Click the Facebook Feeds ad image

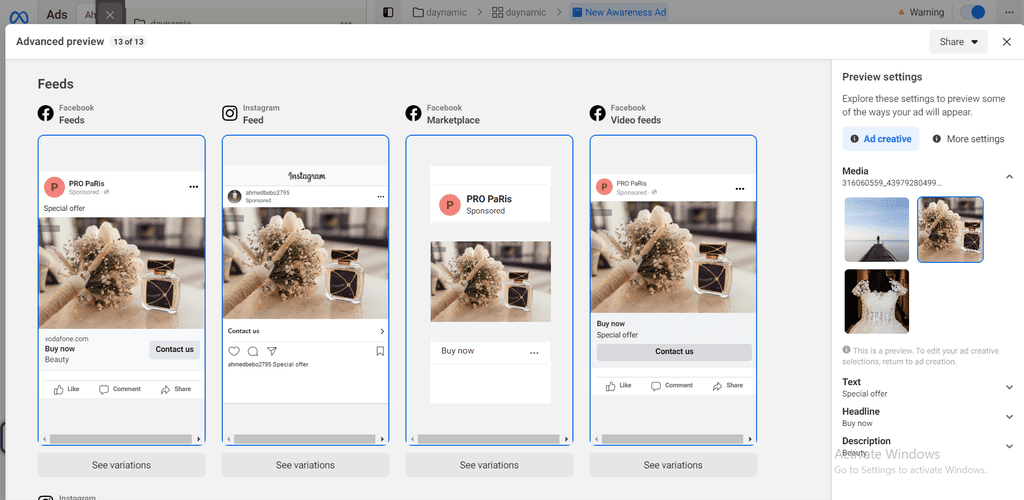pyautogui.click(x=121, y=273)
